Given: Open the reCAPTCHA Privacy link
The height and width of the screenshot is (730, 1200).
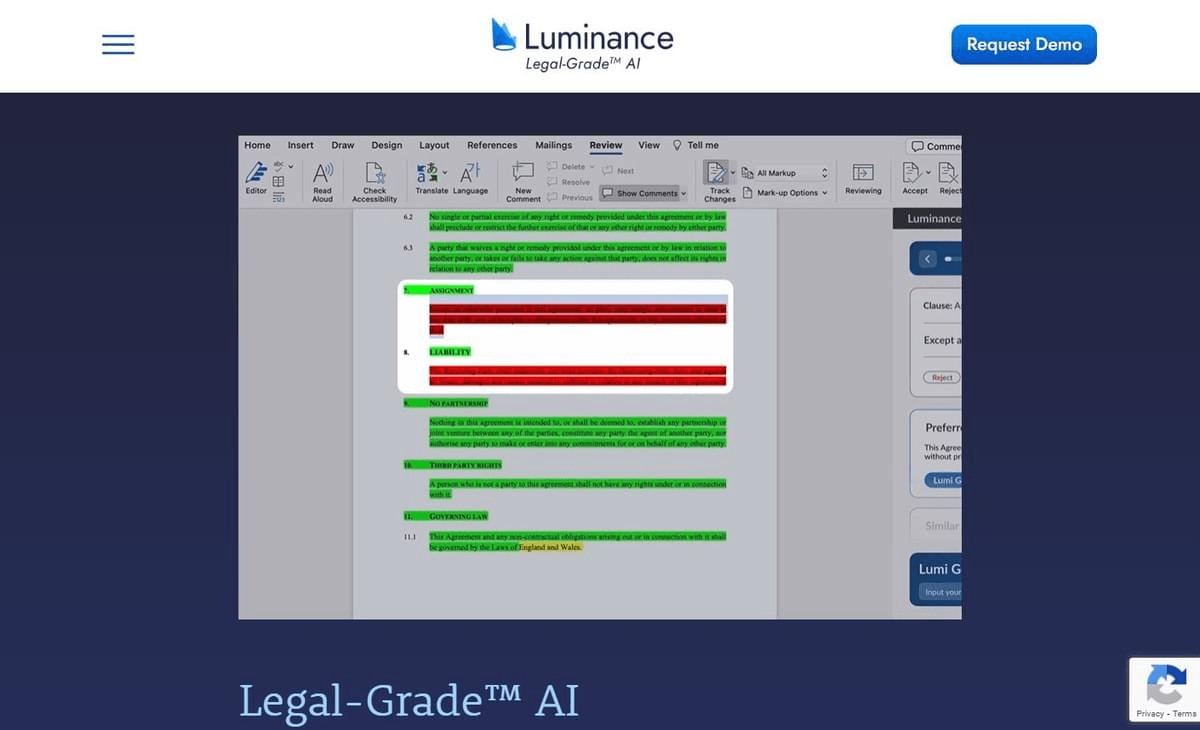Looking at the screenshot, I should pos(1150,714).
